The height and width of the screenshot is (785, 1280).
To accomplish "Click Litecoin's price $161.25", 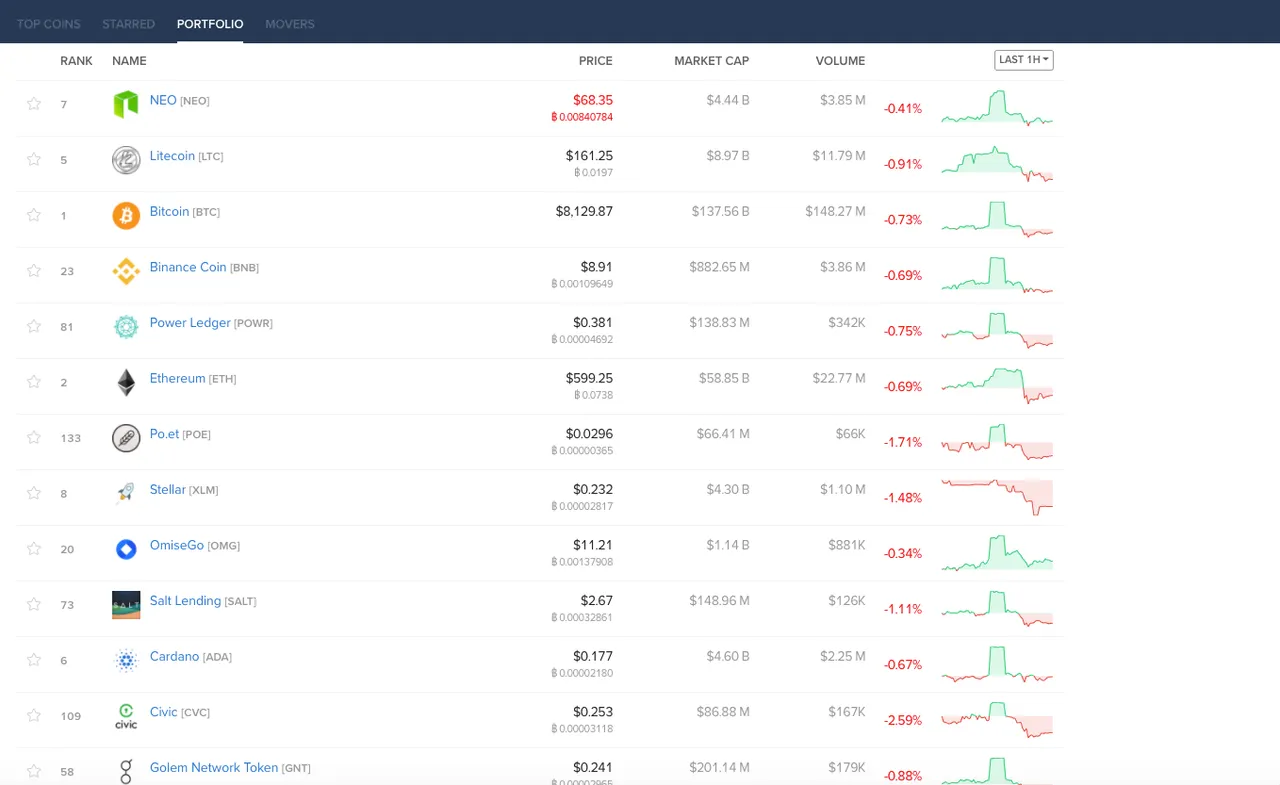I will click(x=589, y=156).
